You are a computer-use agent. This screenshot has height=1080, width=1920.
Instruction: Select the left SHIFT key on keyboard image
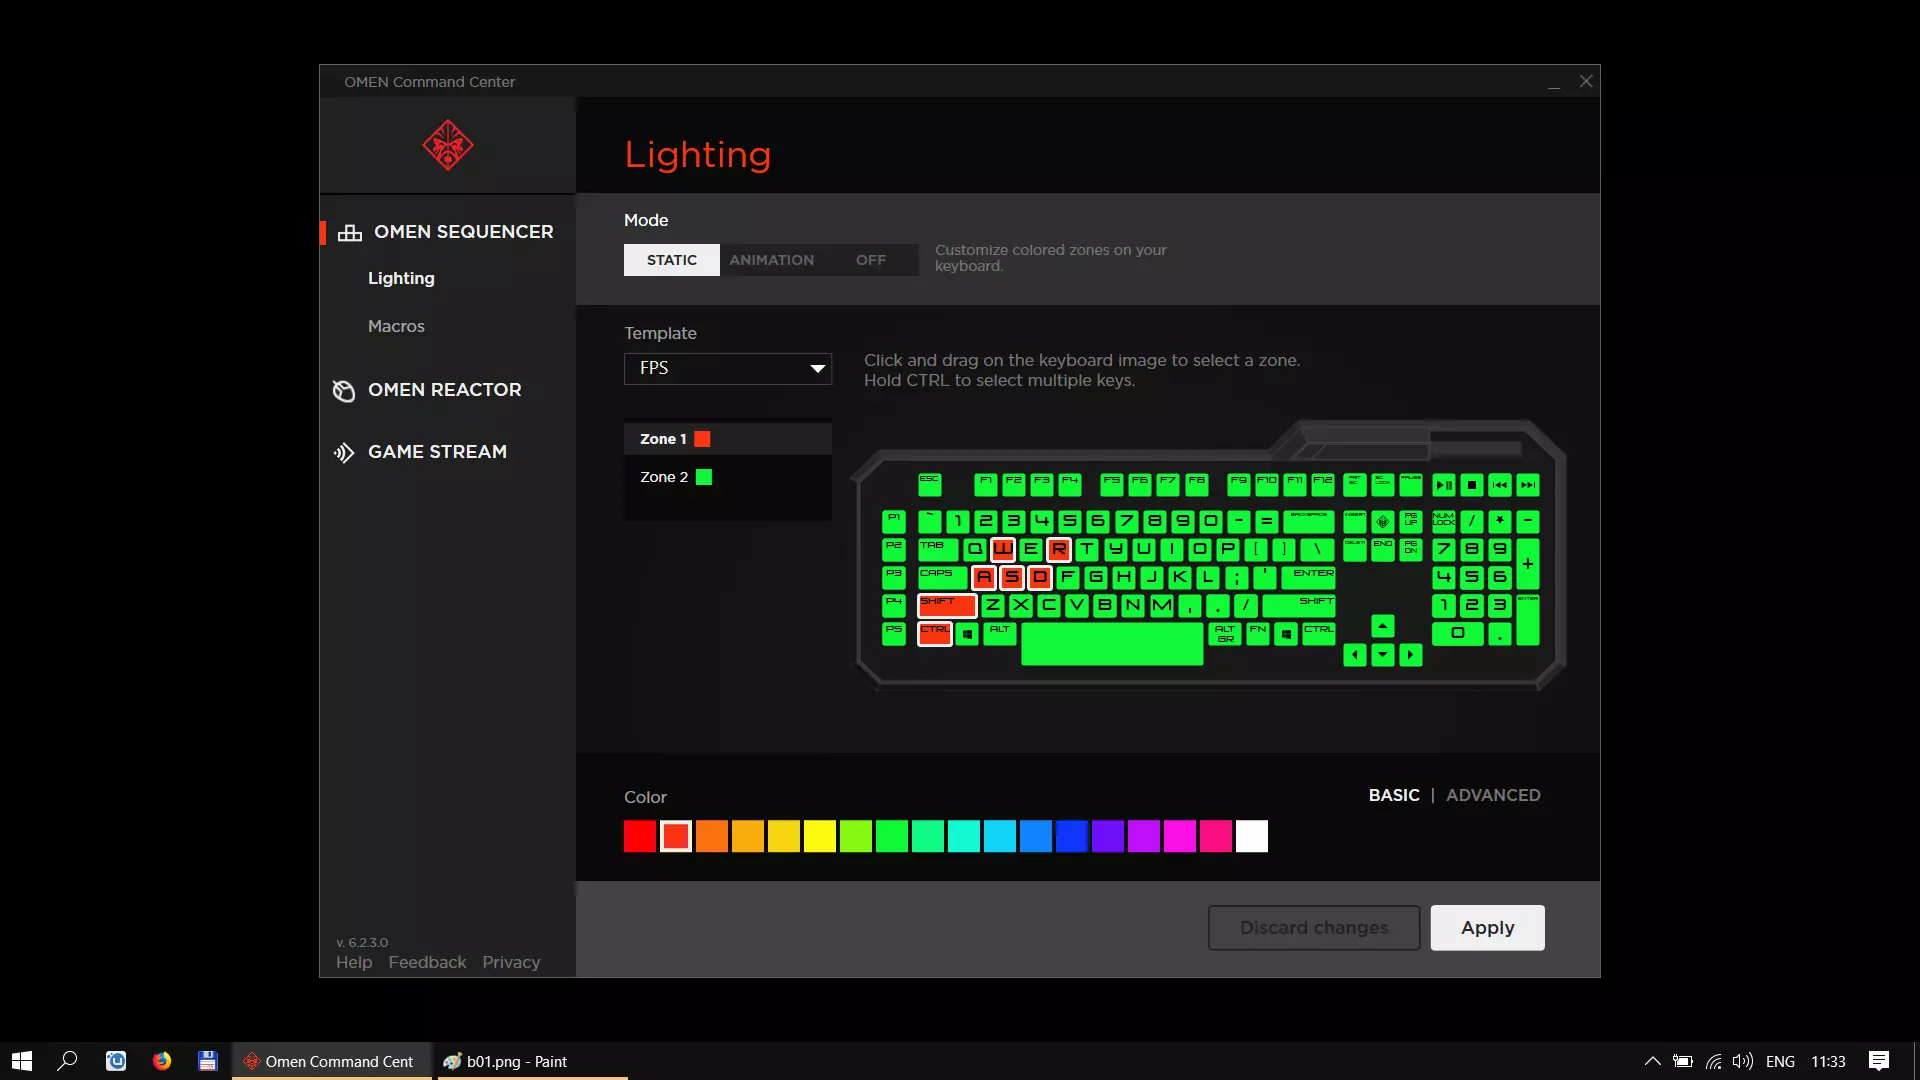(947, 605)
